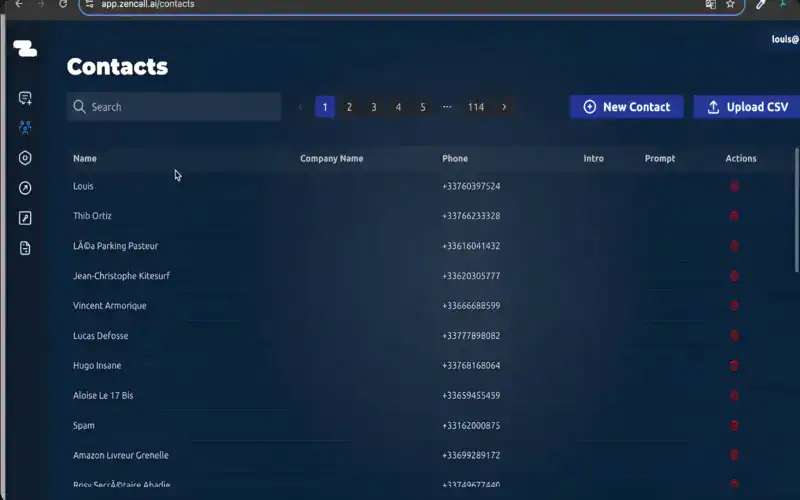This screenshot has width=800, height=500.
Task: Click the Intro column header
Action: click(593, 158)
